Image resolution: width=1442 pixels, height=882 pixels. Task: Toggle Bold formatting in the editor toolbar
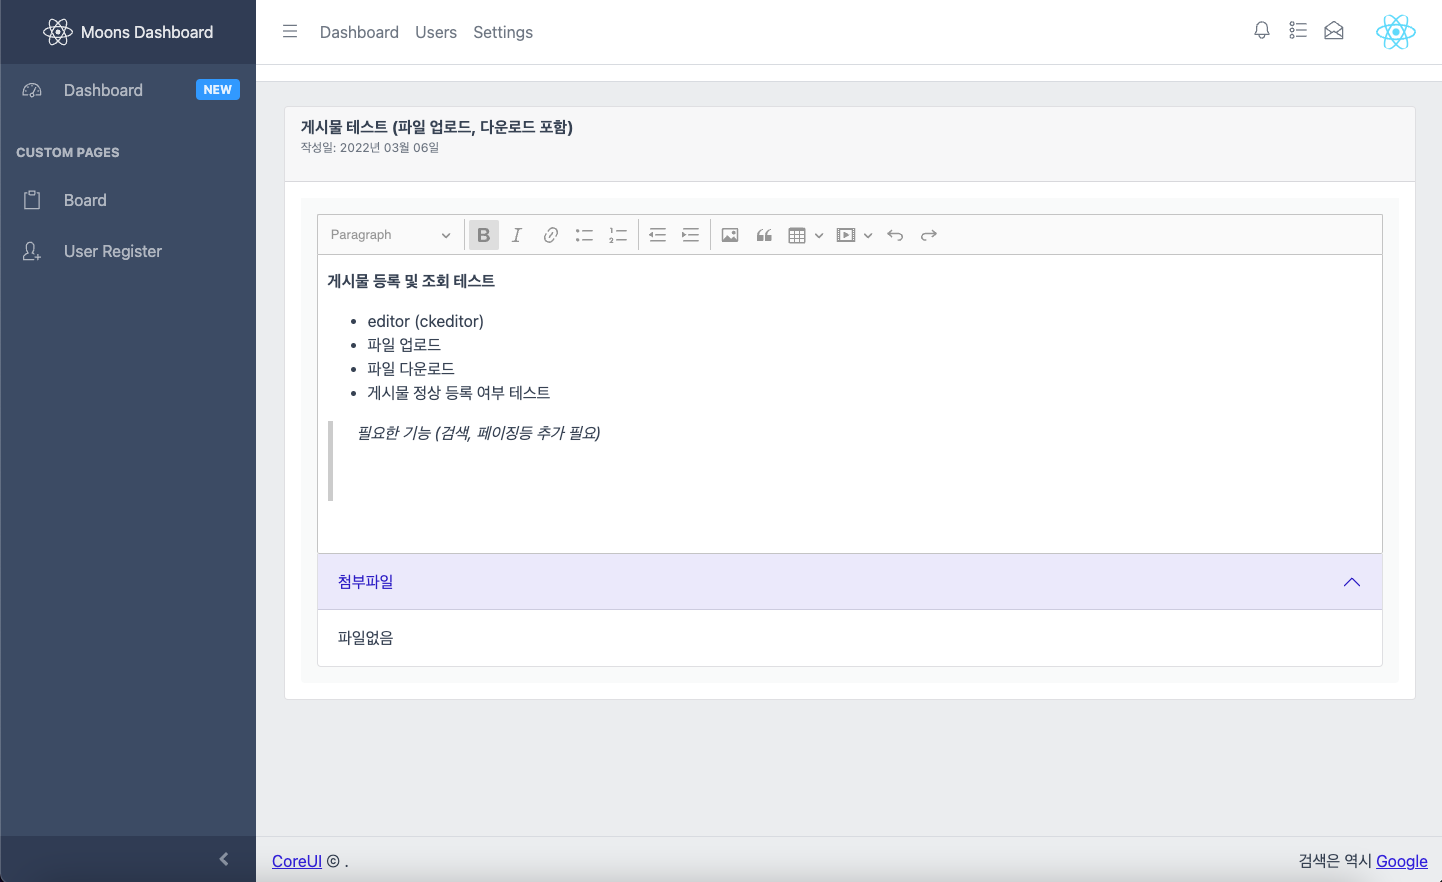tap(483, 234)
